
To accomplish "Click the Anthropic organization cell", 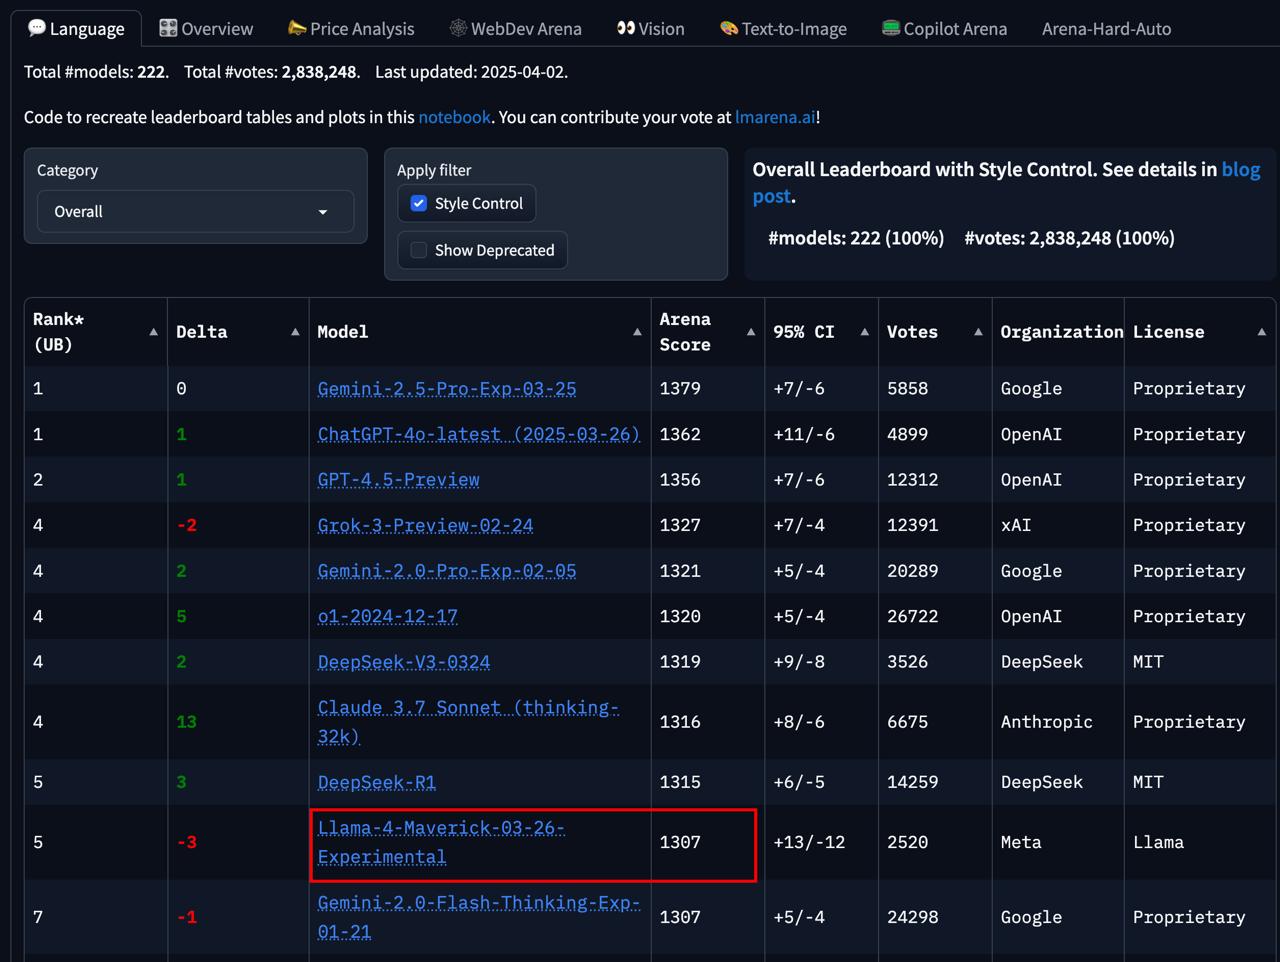I will (x=1058, y=722).
